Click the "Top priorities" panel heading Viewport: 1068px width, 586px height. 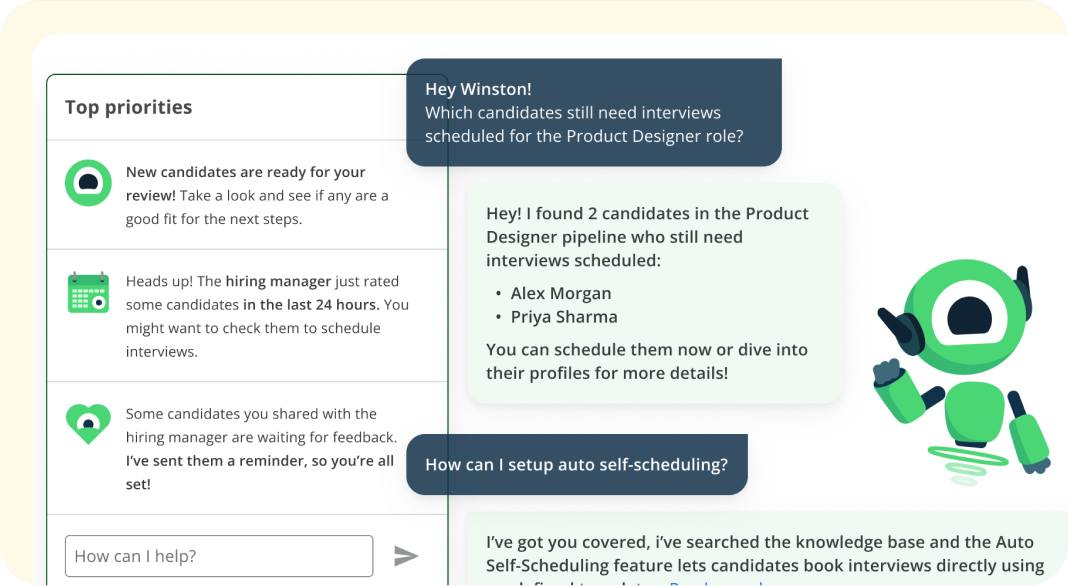[128, 107]
